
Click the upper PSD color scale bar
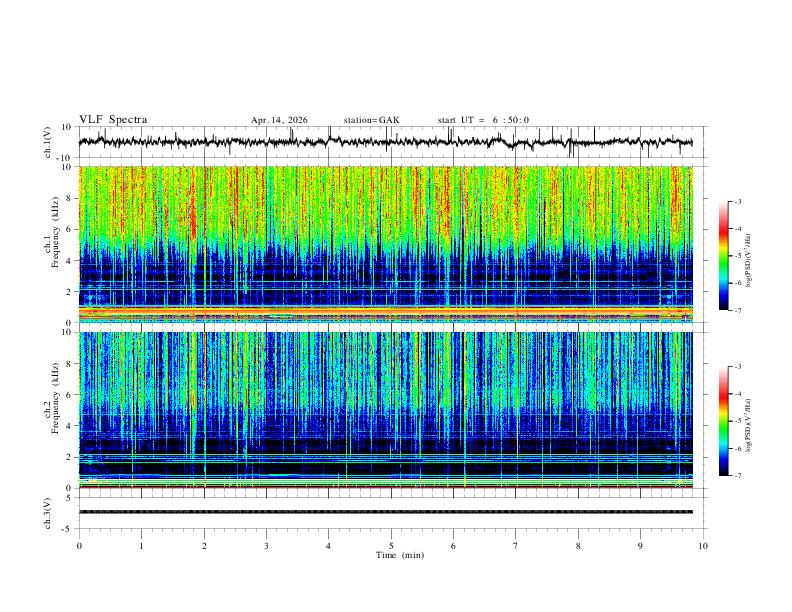click(x=724, y=256)
